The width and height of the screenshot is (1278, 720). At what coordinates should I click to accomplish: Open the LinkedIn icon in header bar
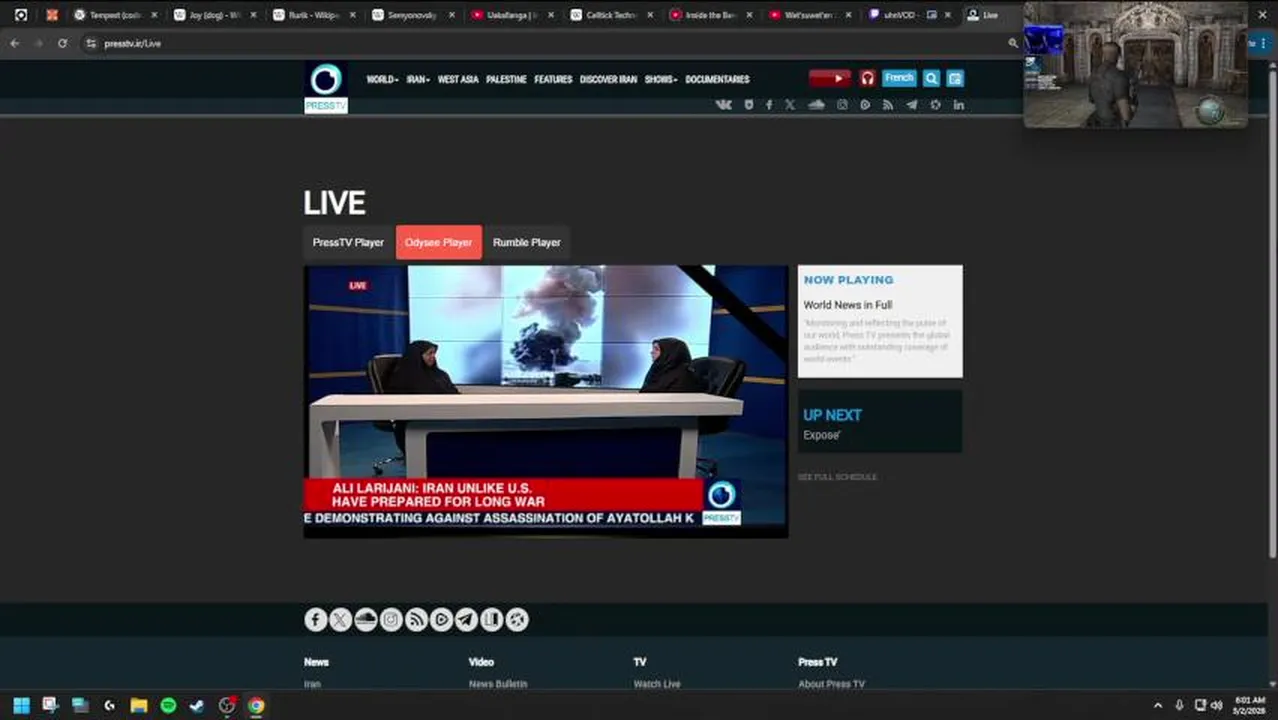tap(959, 105)
